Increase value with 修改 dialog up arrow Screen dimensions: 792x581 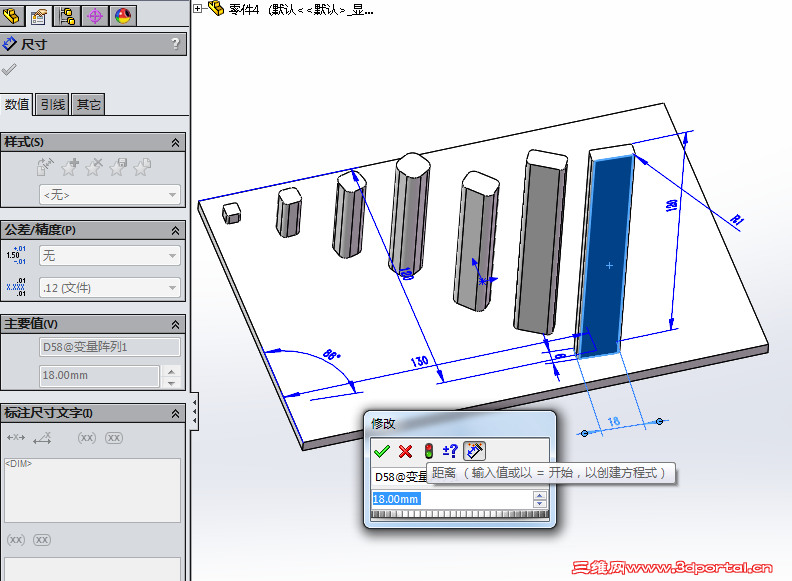pos(539,496)
